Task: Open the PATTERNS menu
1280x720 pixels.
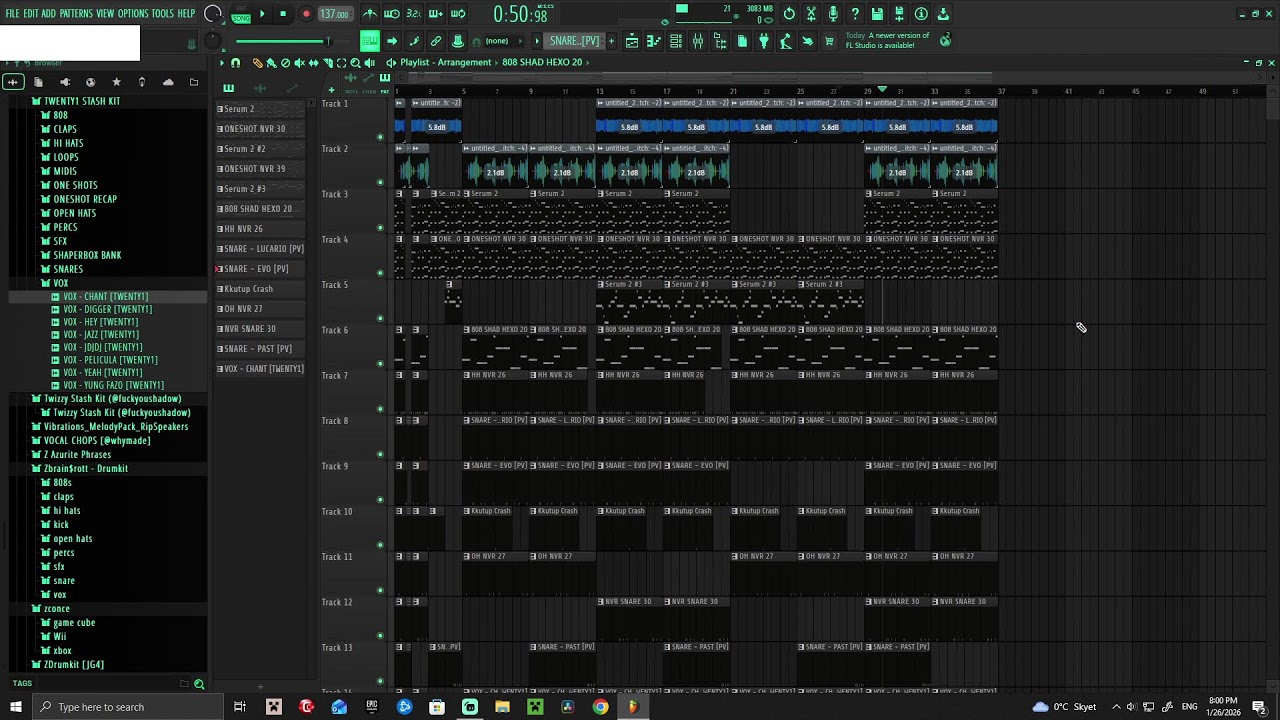Action: click(76, 14)
